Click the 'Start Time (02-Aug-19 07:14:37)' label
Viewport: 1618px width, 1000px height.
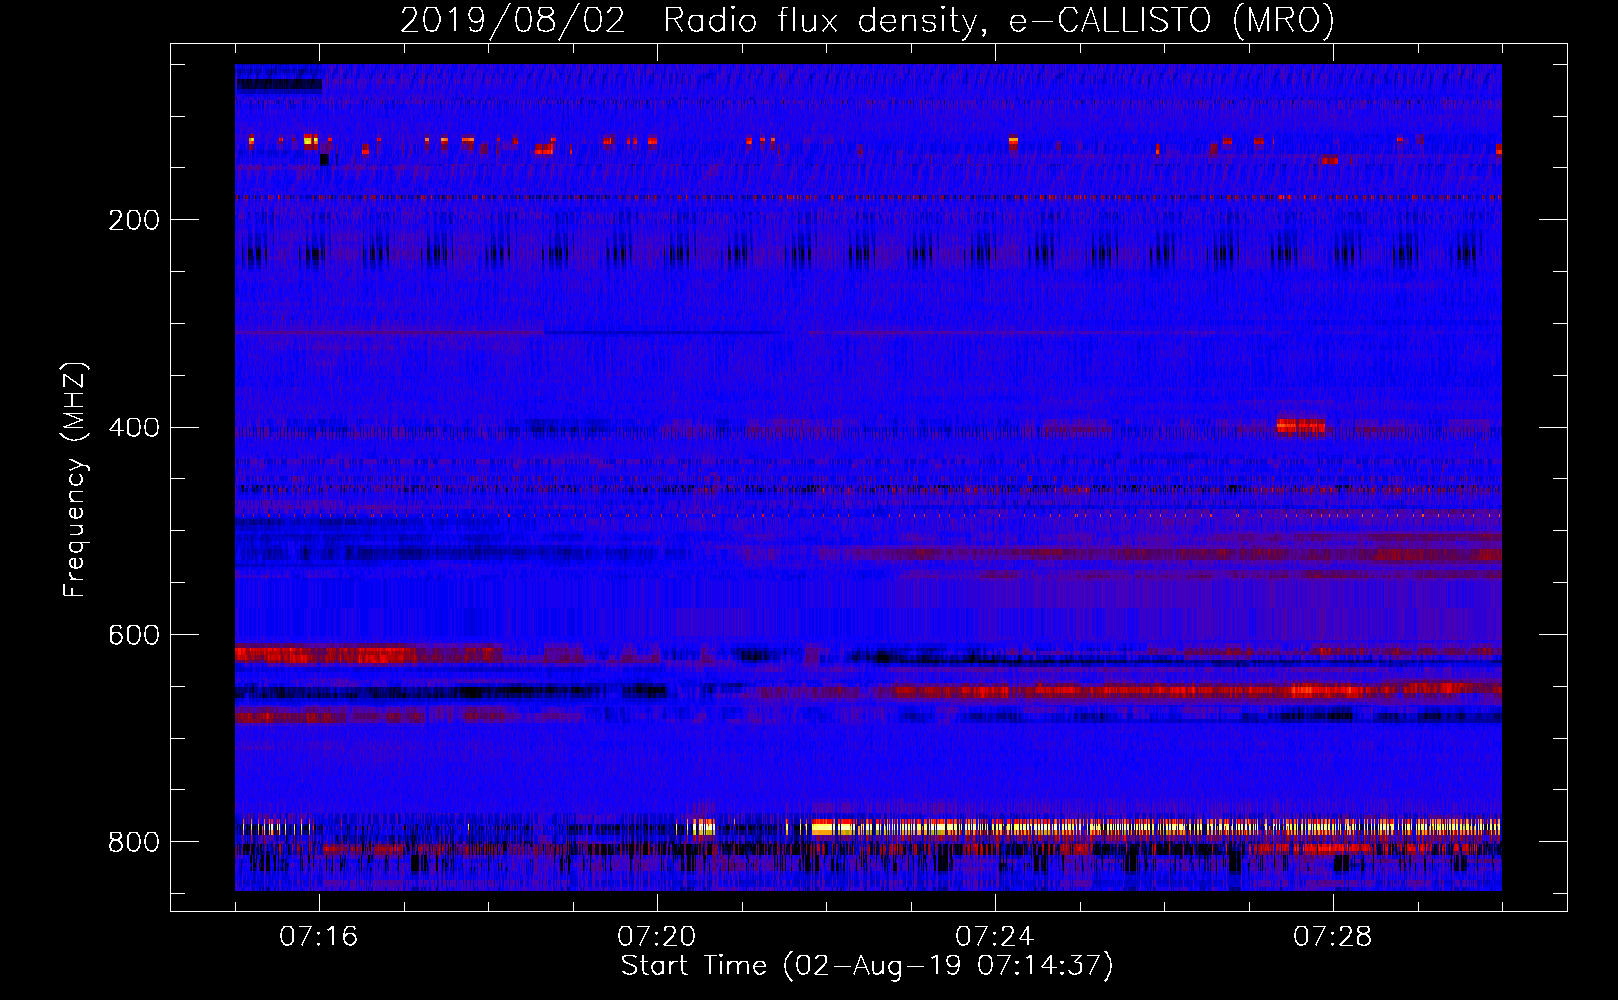click(867, 966)
